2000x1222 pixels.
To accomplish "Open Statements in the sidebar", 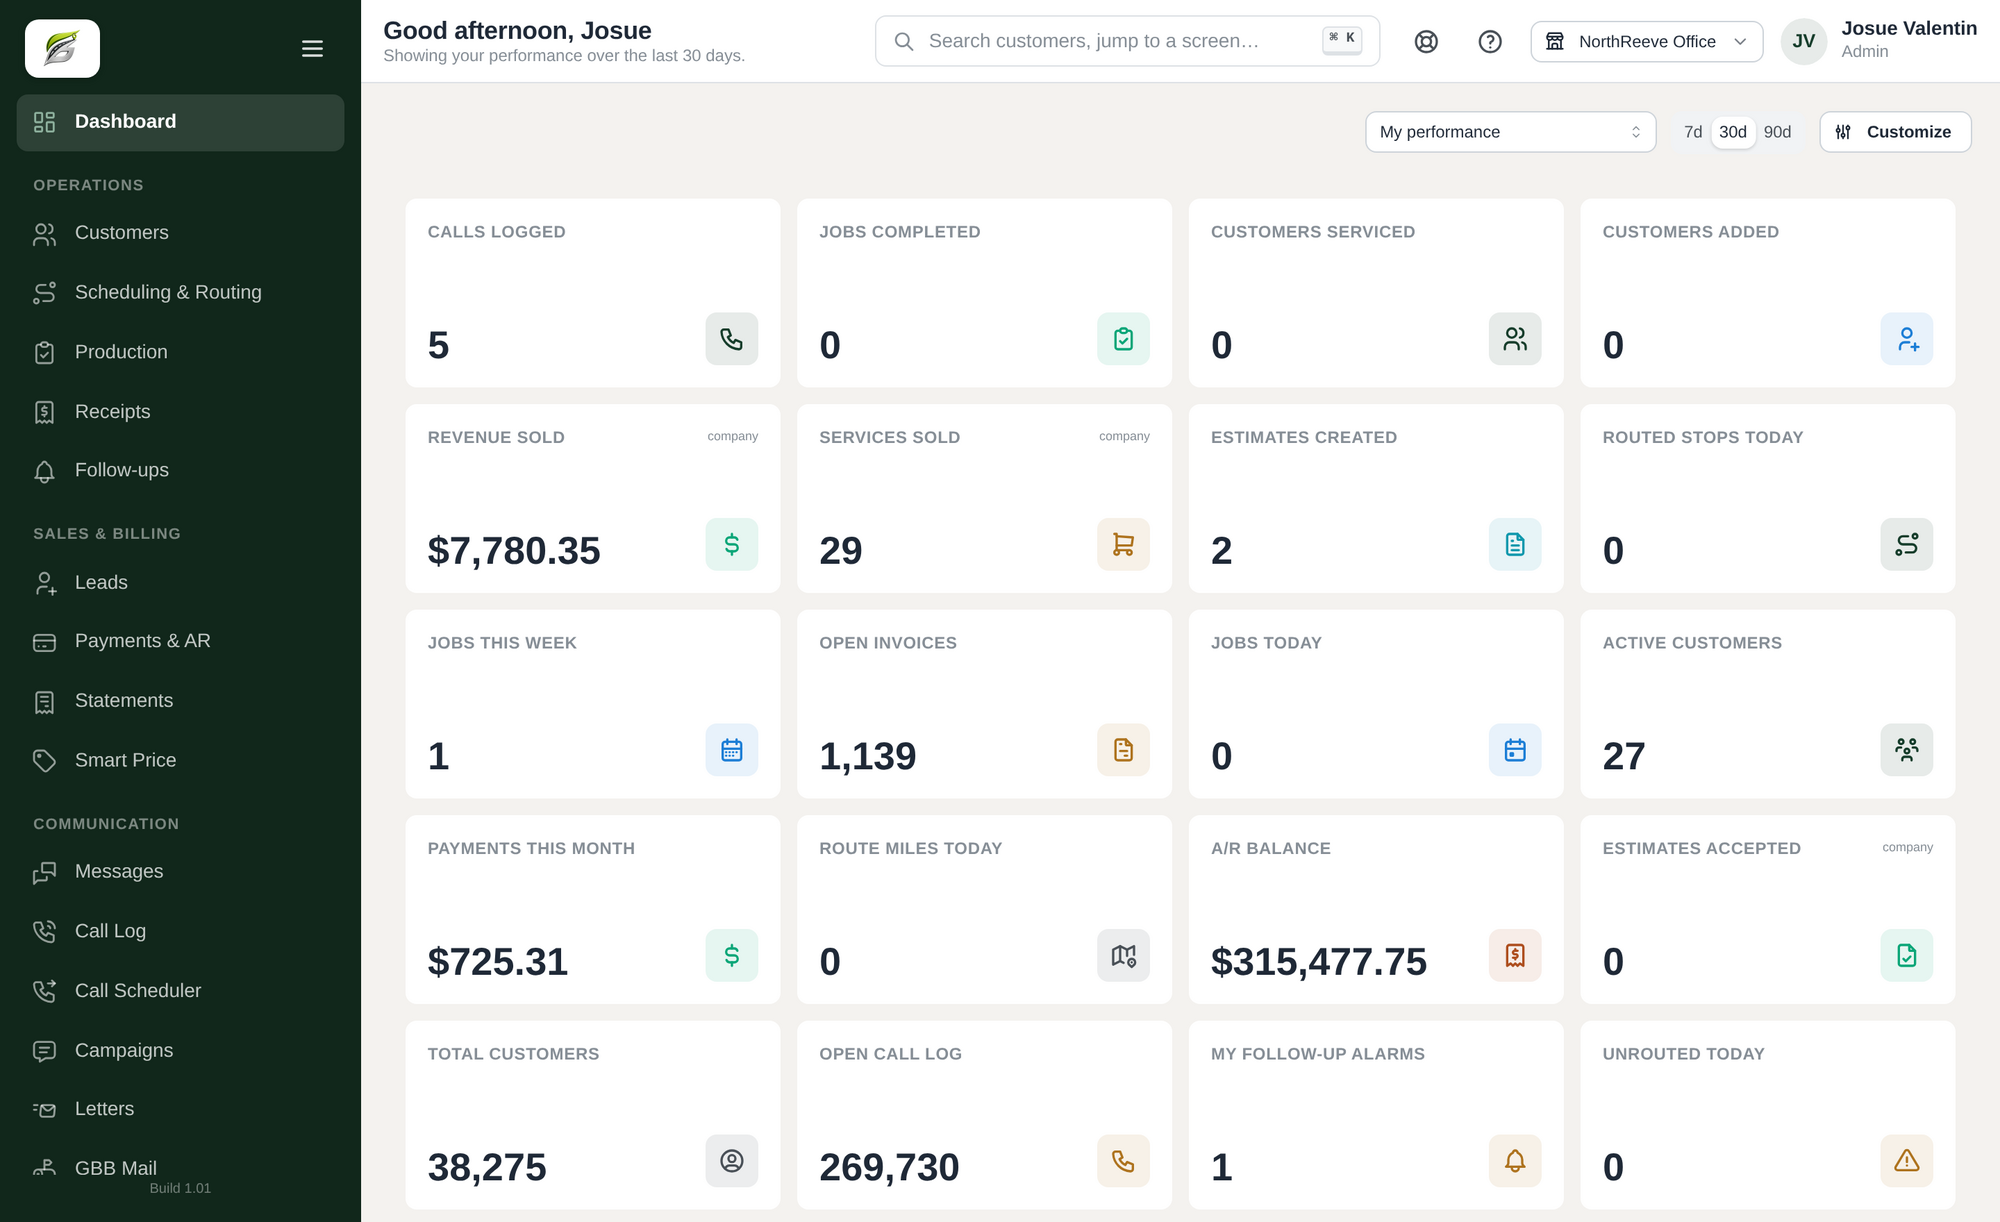I will tap(180, 701).
